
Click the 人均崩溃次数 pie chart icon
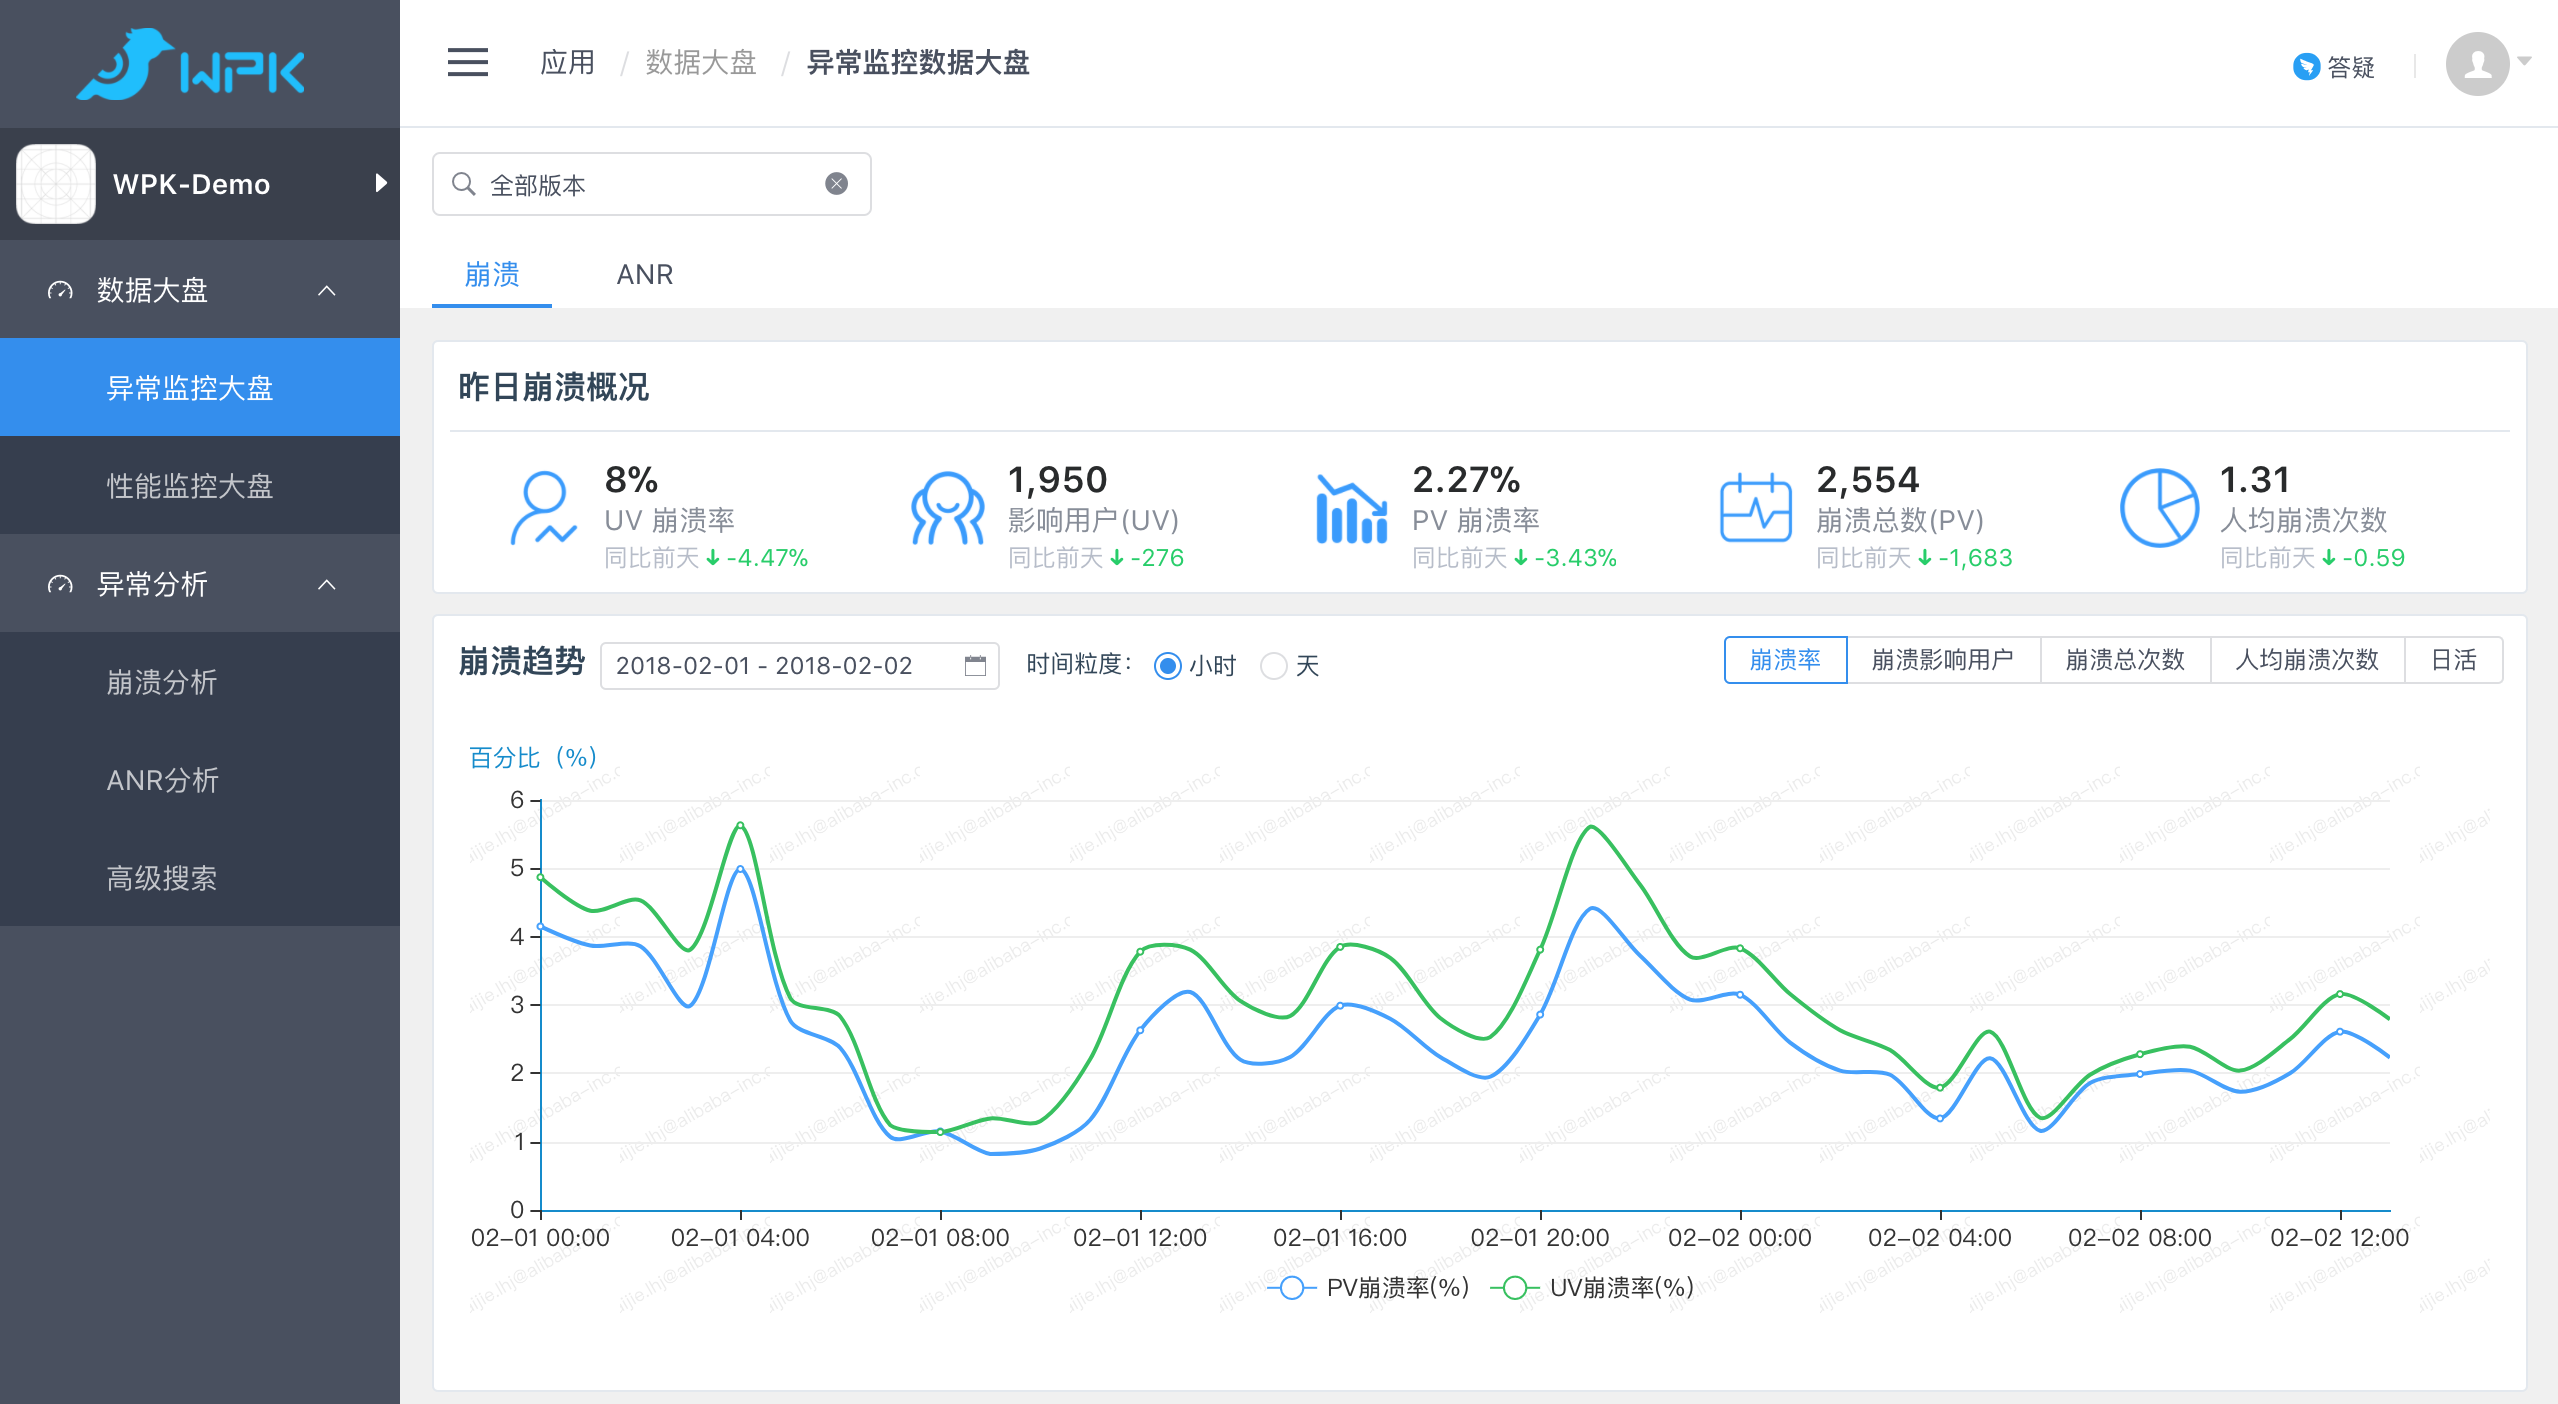click(x=2159, y=508)
